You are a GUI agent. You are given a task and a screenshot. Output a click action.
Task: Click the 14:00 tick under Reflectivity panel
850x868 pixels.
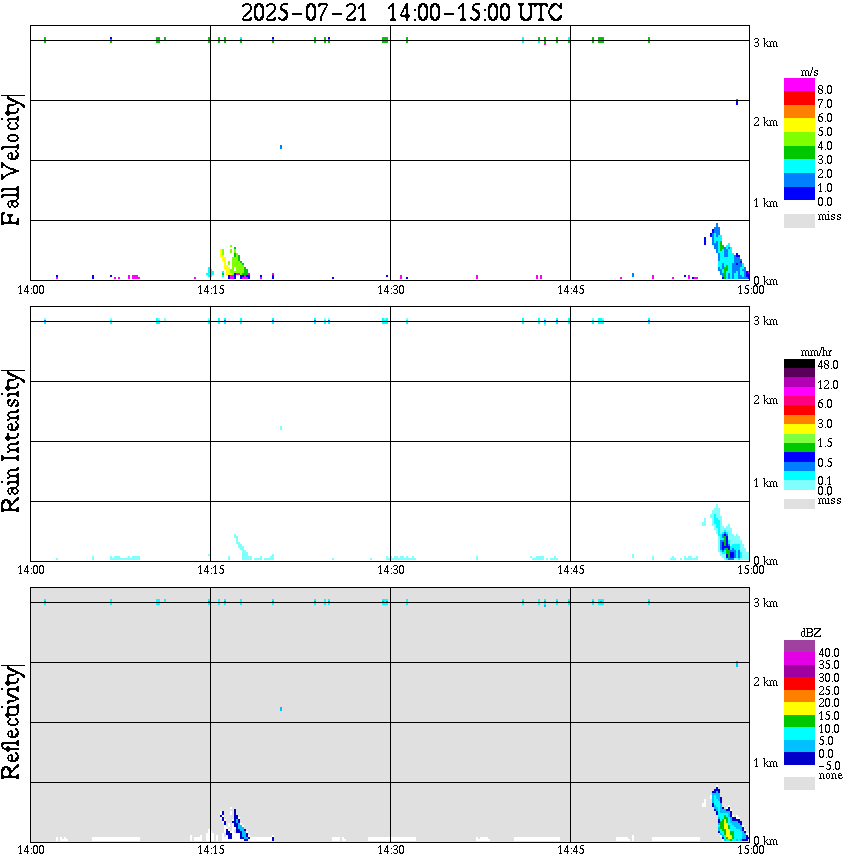[31, 850]
